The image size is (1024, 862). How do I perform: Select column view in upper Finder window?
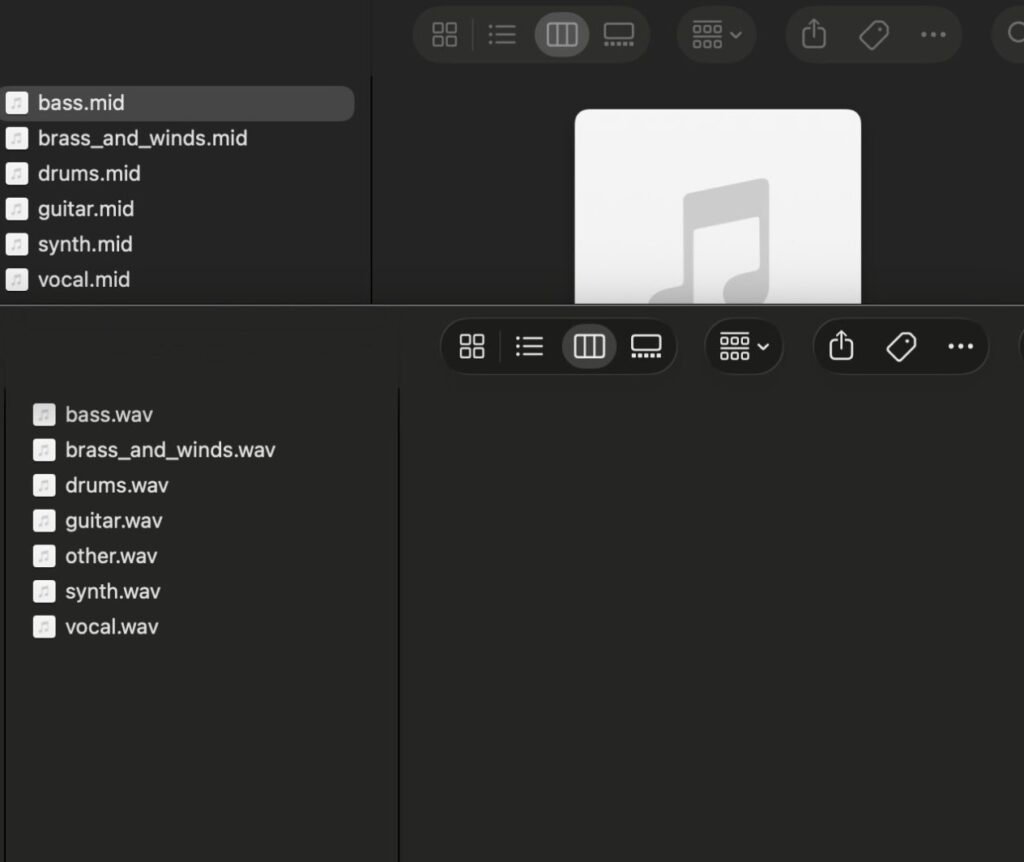pos(562,35)
